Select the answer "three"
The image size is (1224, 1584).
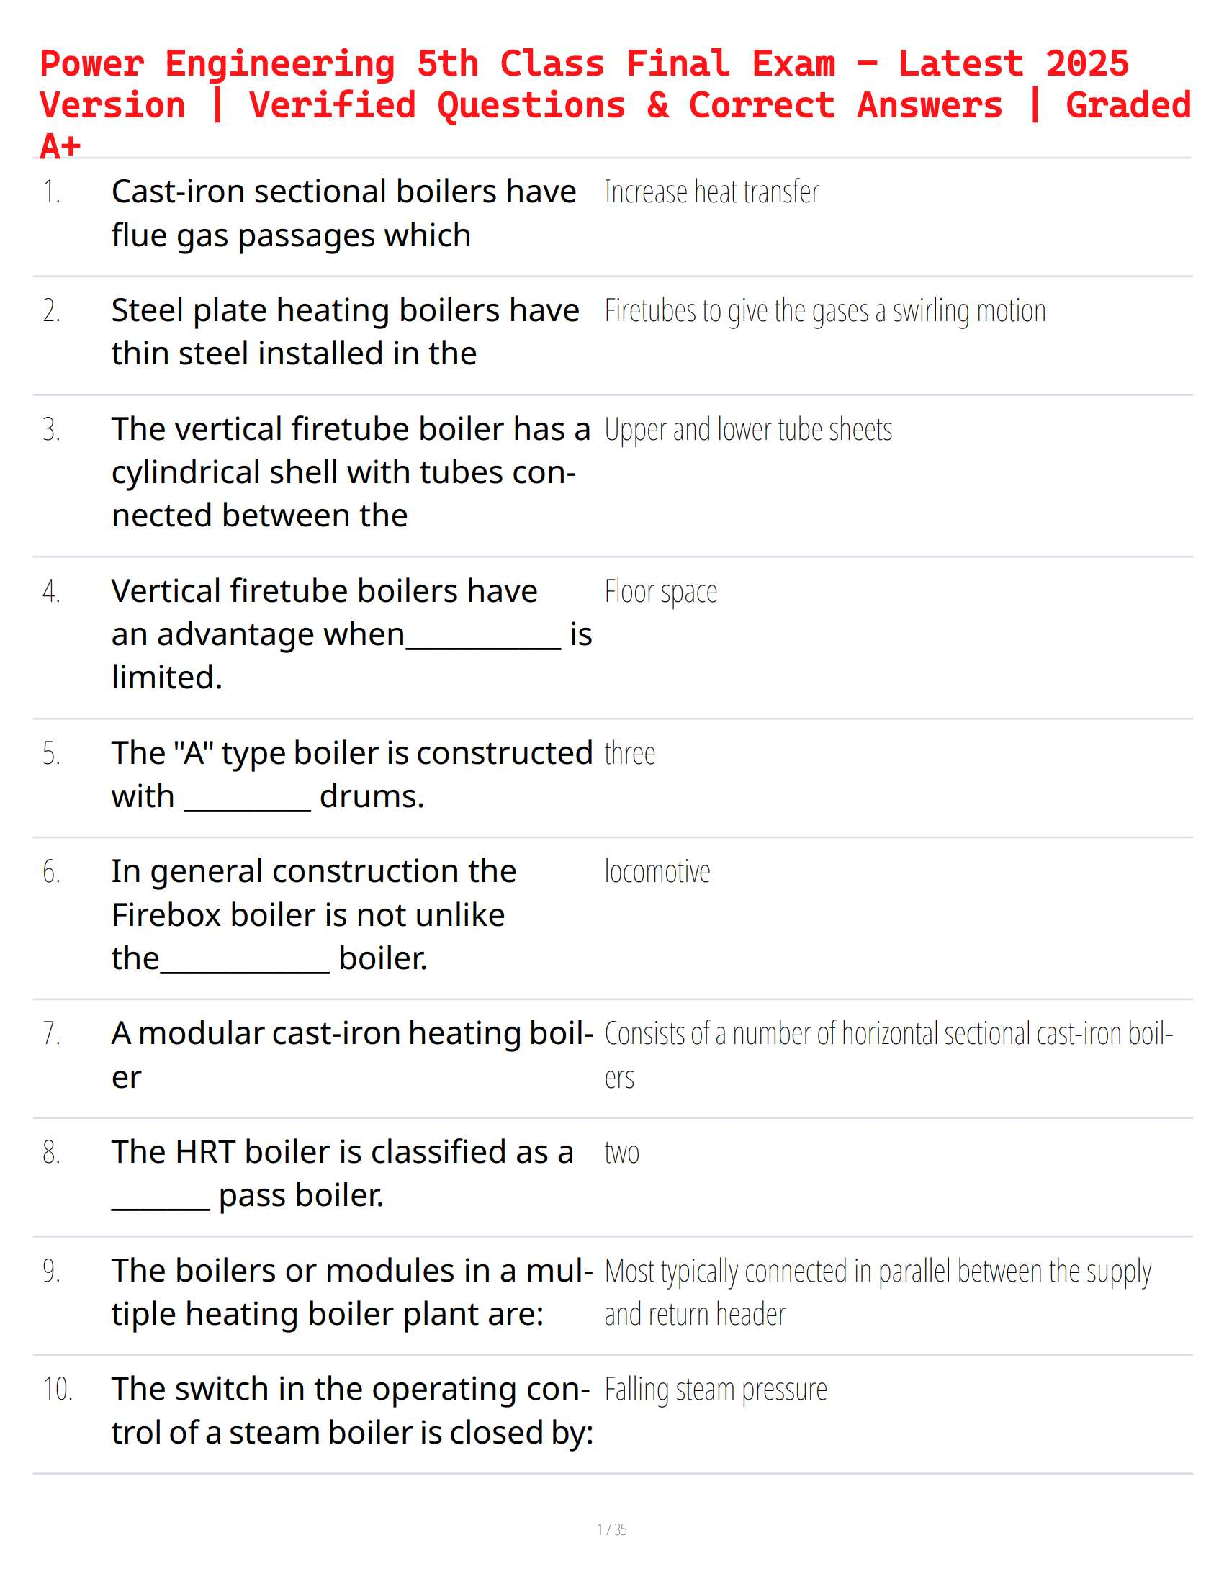pyautogui.click(x=629, y=754)
